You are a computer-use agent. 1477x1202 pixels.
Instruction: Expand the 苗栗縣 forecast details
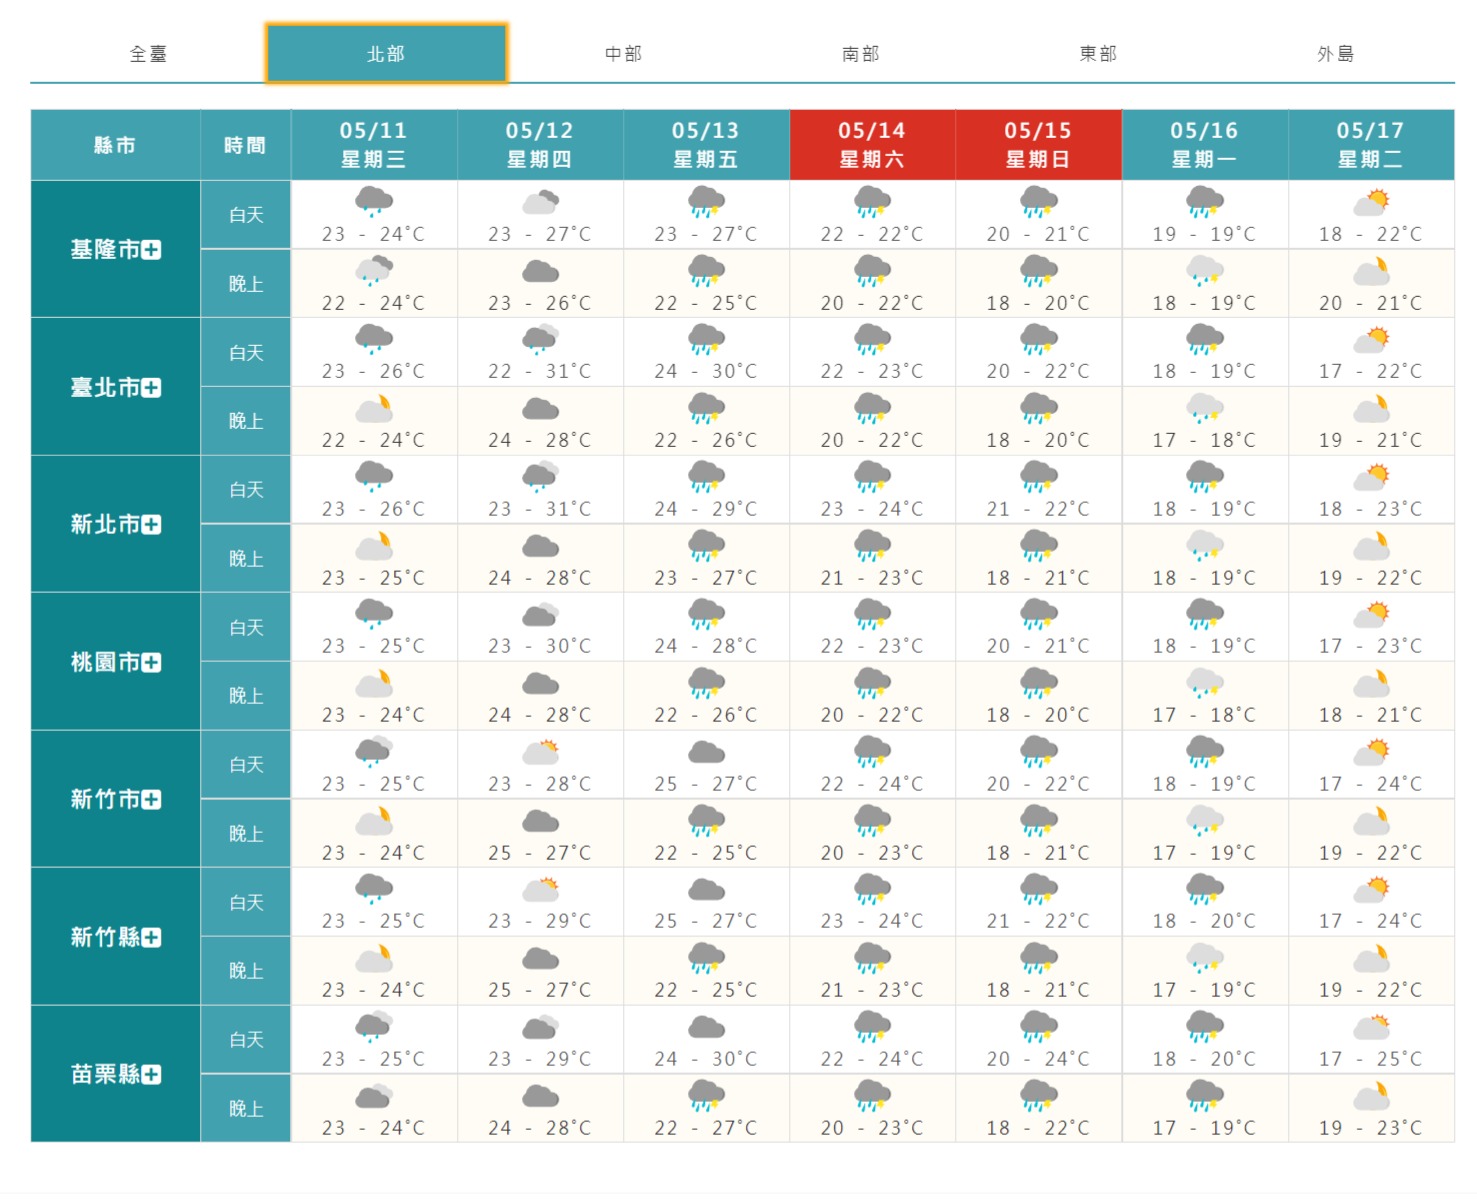151,1075
